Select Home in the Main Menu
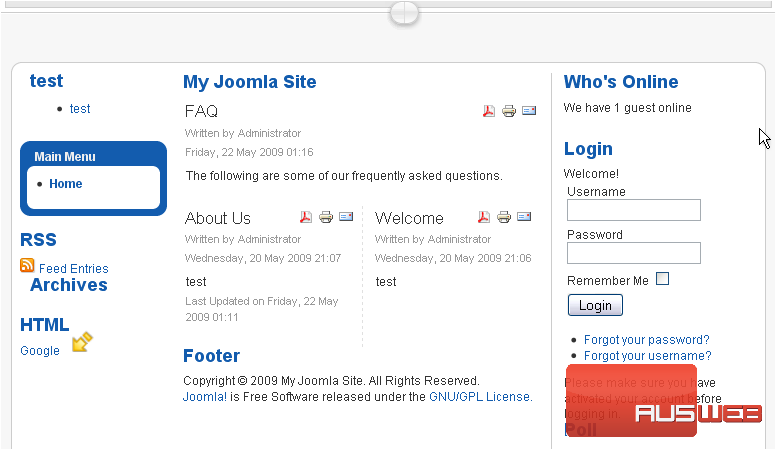This screenshot has width=776, height=450. 66,184
